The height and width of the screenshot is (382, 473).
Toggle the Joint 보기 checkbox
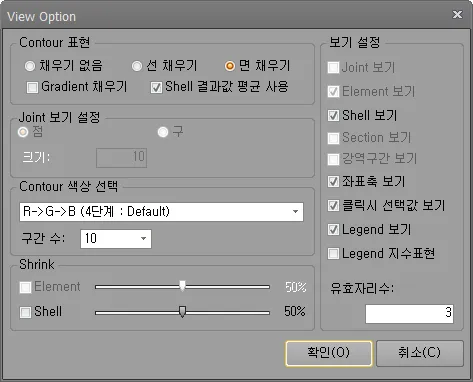pos(333,67)
